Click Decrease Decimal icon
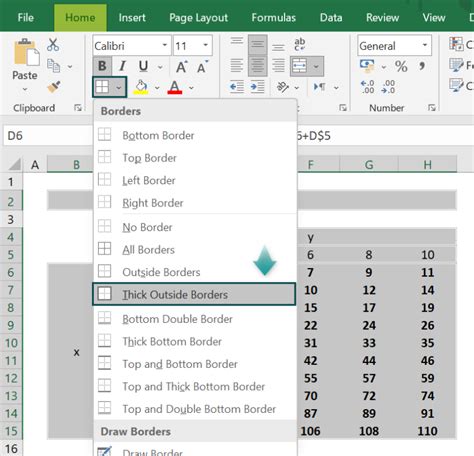The image size is (474, 456). [389, 87]
